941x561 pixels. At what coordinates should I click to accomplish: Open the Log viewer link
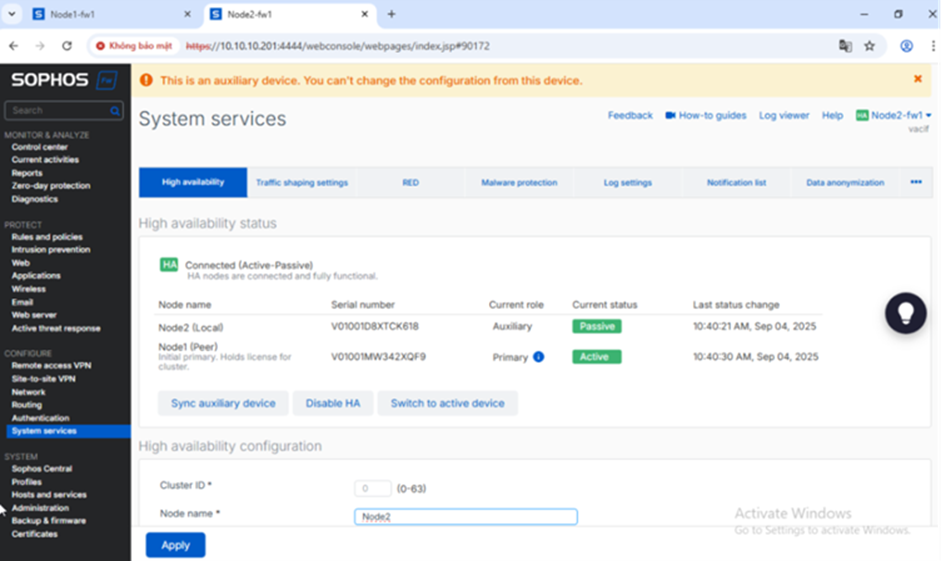(783, 116)
